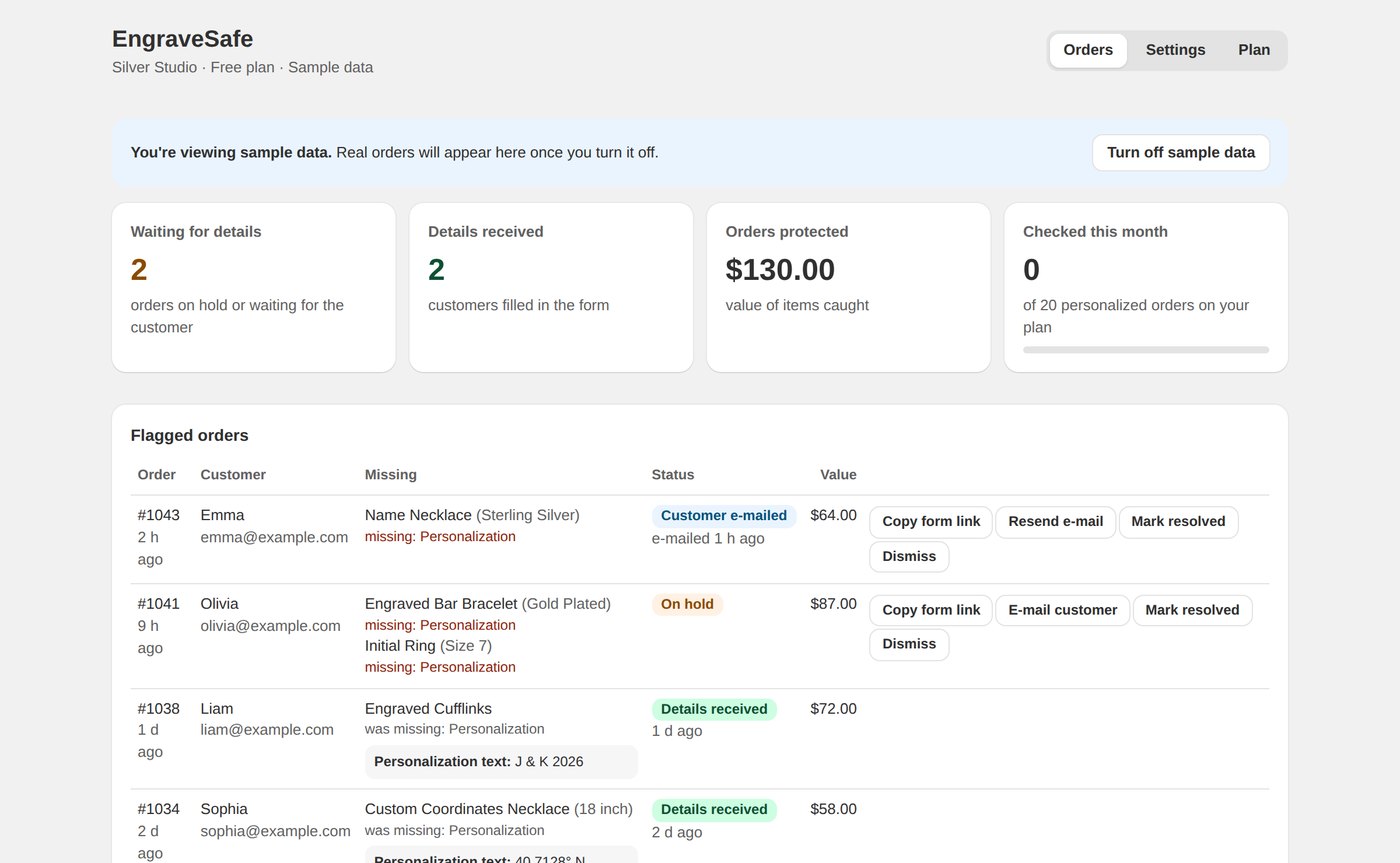Click the 'Waiting for details' card
Screen dimensions: 1400x863
pyautogui.click(x=254, y=288)
